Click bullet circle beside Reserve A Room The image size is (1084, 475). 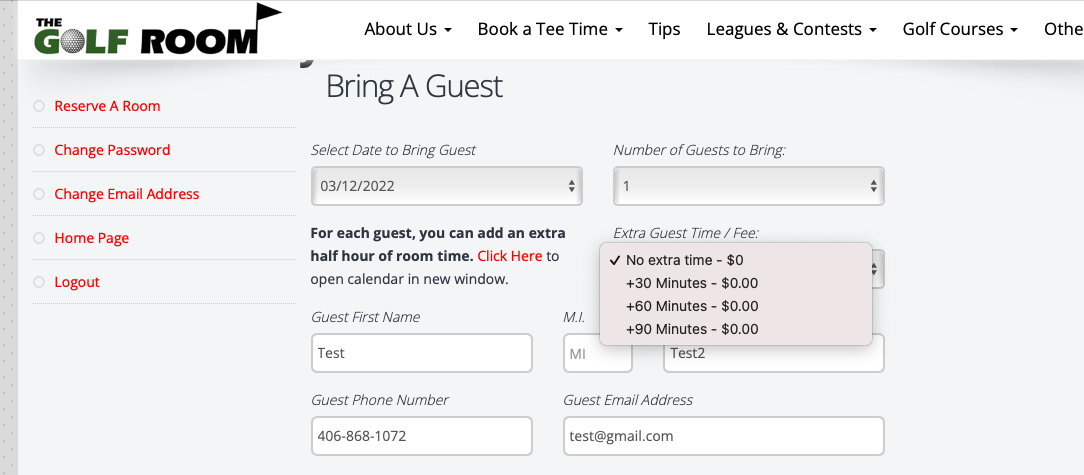[x=39, y=106]
